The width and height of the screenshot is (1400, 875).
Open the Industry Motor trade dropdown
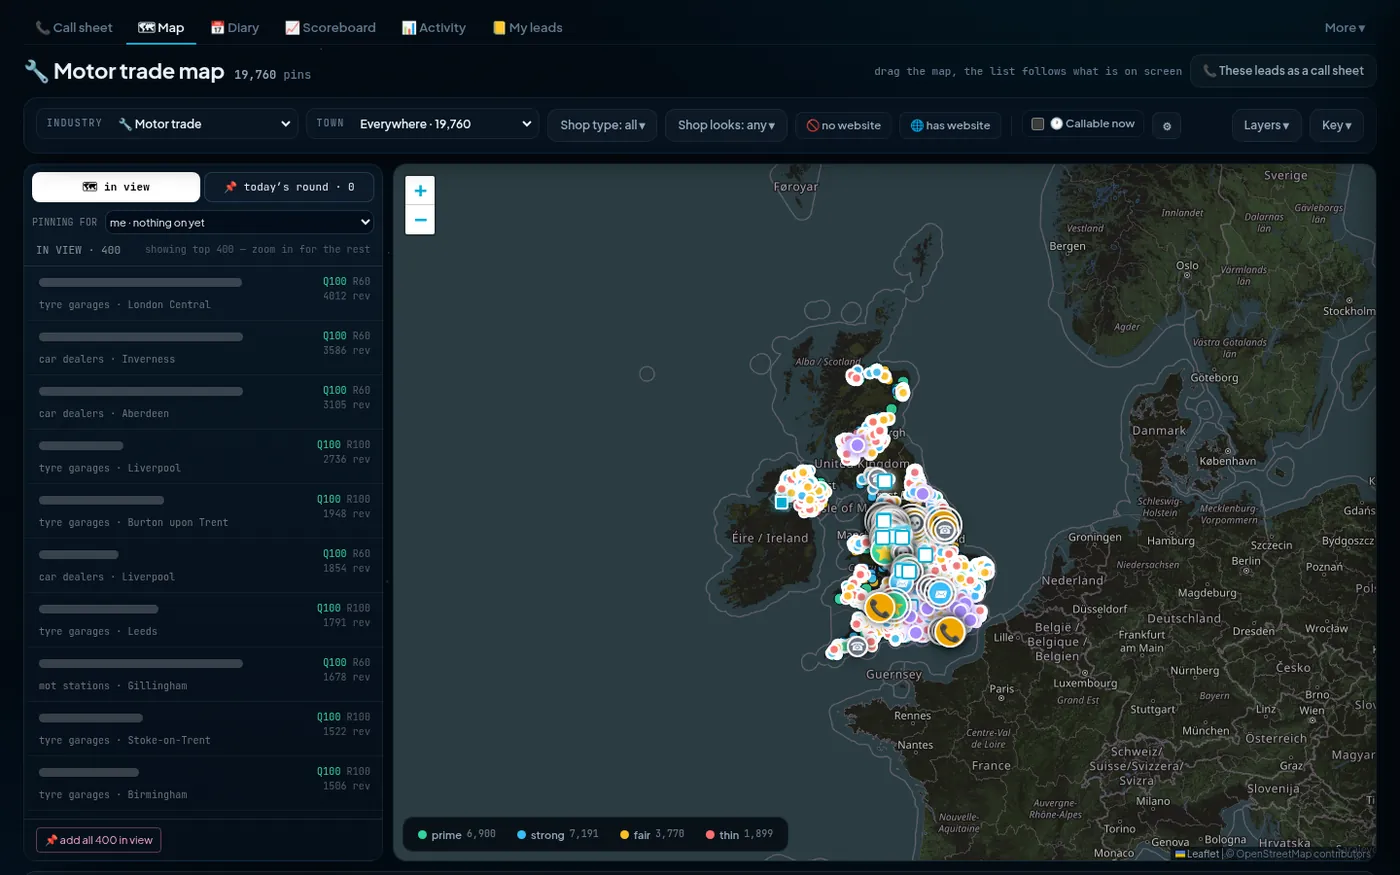click(167, 124)
